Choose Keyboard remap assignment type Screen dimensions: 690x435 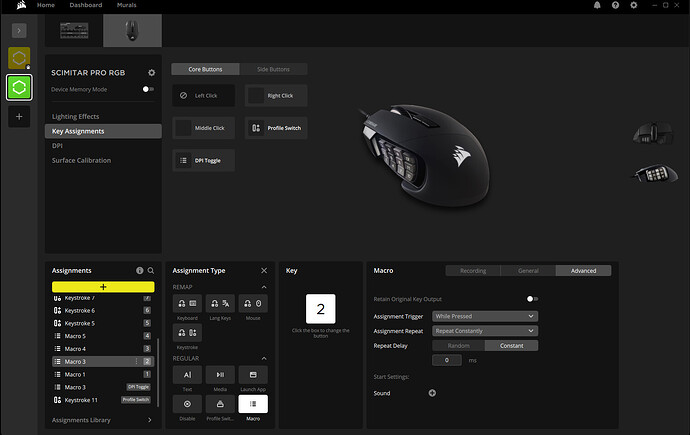click(187, 303)
